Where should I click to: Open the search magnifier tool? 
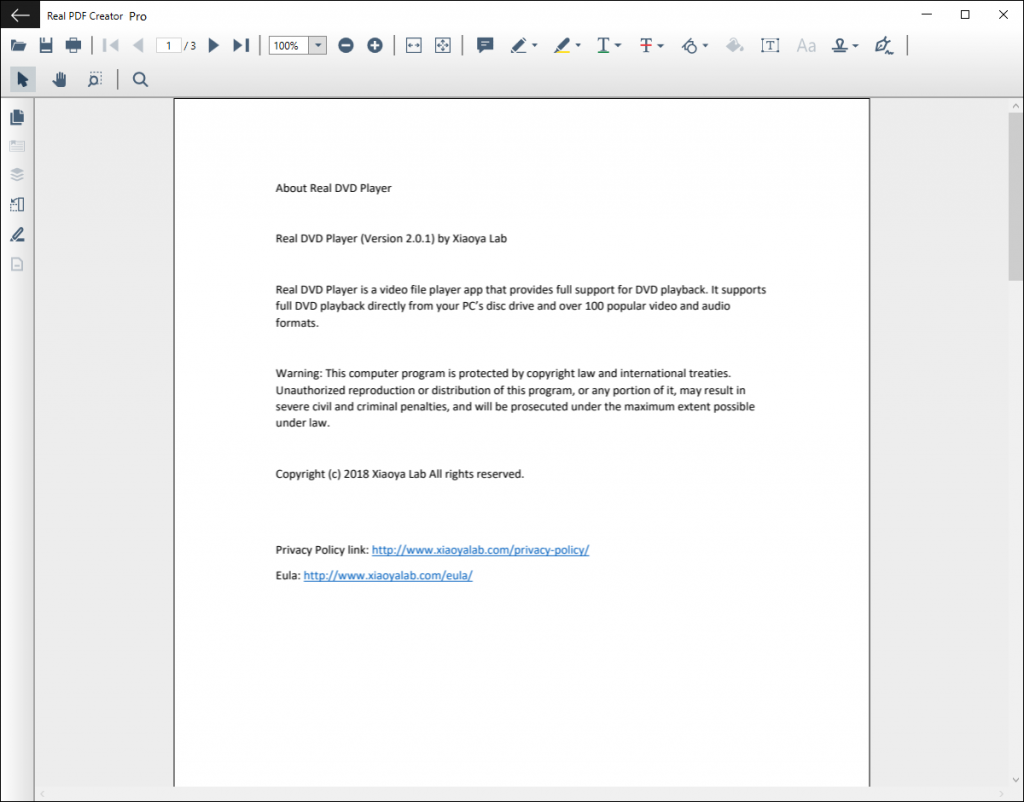(x=140, y=80)
